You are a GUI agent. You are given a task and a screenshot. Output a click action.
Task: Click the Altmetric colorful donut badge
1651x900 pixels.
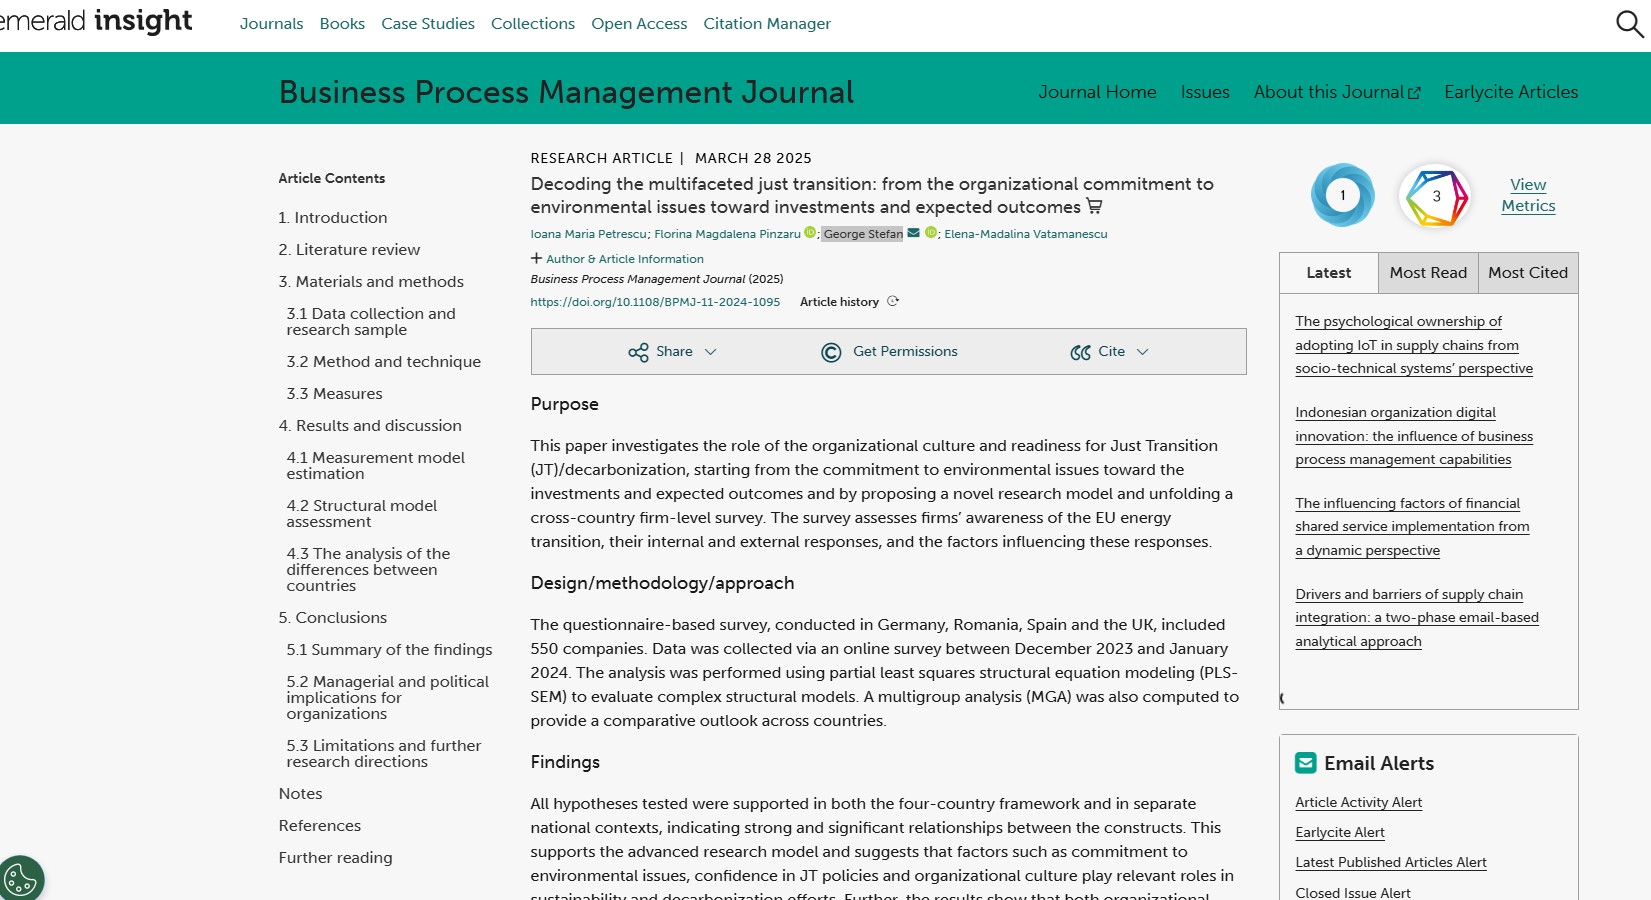[1434, 196]
